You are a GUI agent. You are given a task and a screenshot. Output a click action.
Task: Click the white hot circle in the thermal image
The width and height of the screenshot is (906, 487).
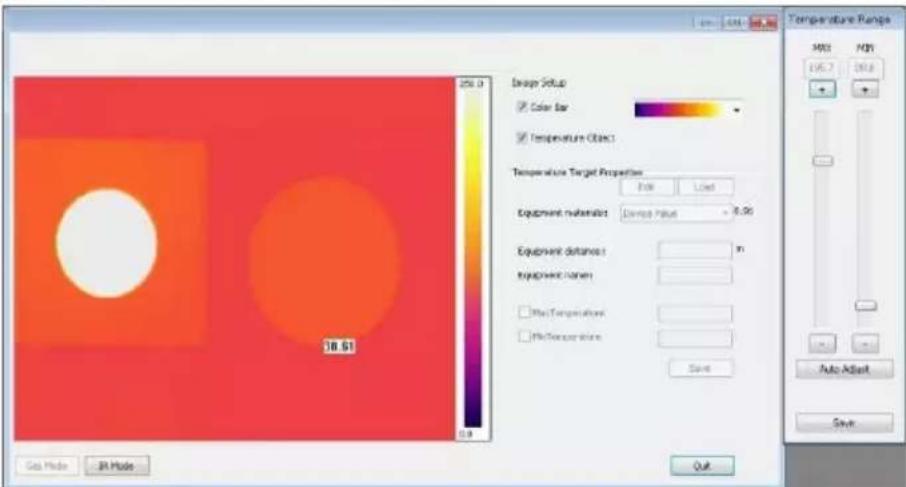pyautogui.click(x=106, y=243)
